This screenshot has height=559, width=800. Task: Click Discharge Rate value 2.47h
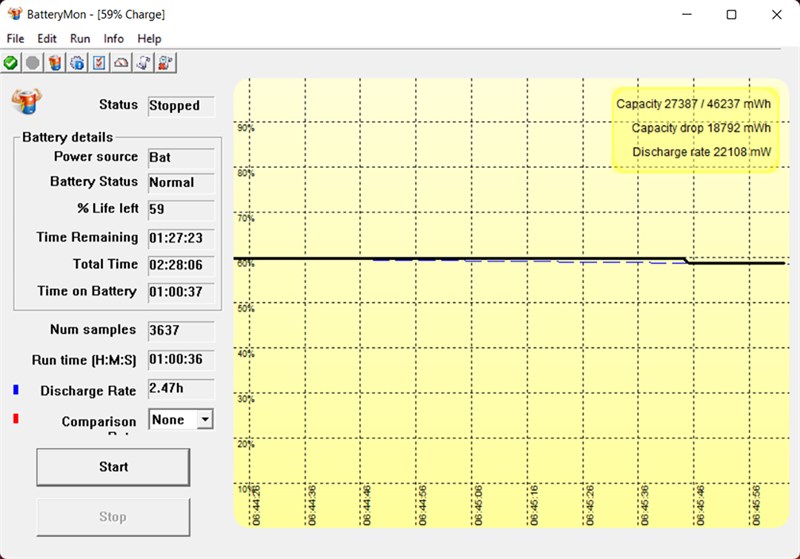click(x=181, y=389)
